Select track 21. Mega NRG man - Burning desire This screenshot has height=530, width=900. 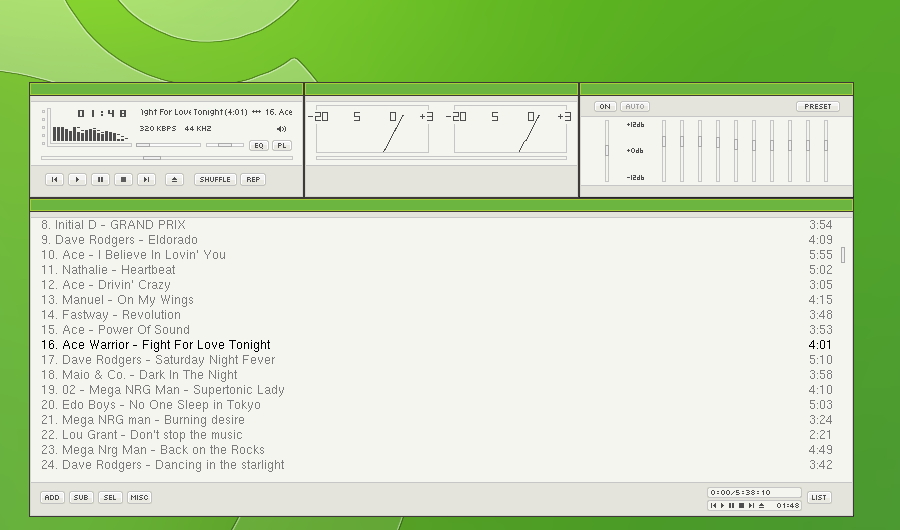[x=437, y=420]
